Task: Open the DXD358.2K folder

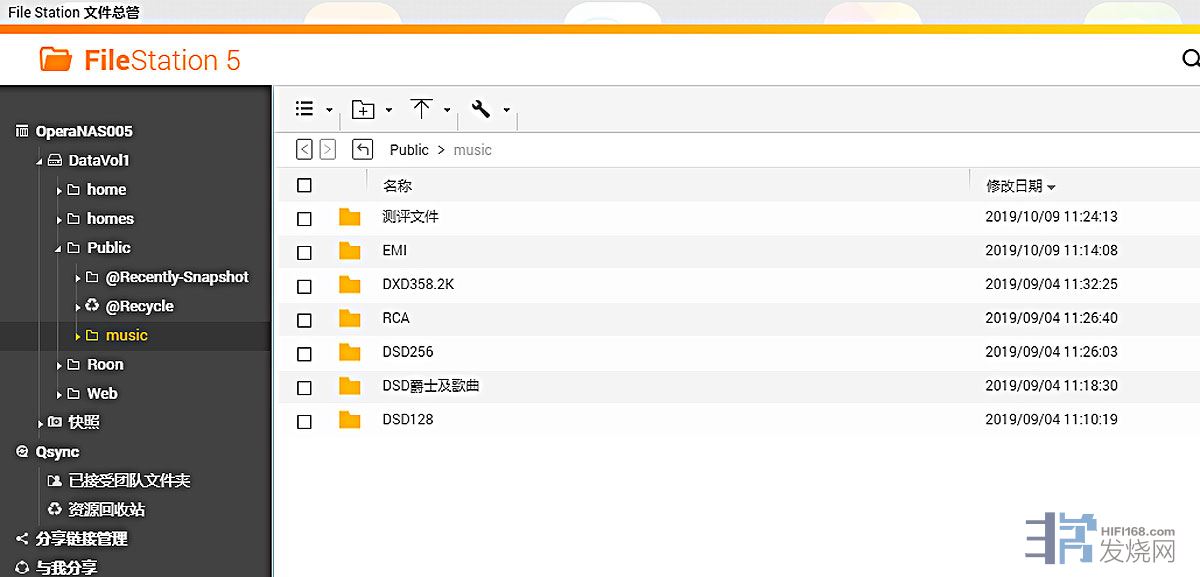Action: click(418, 284)
